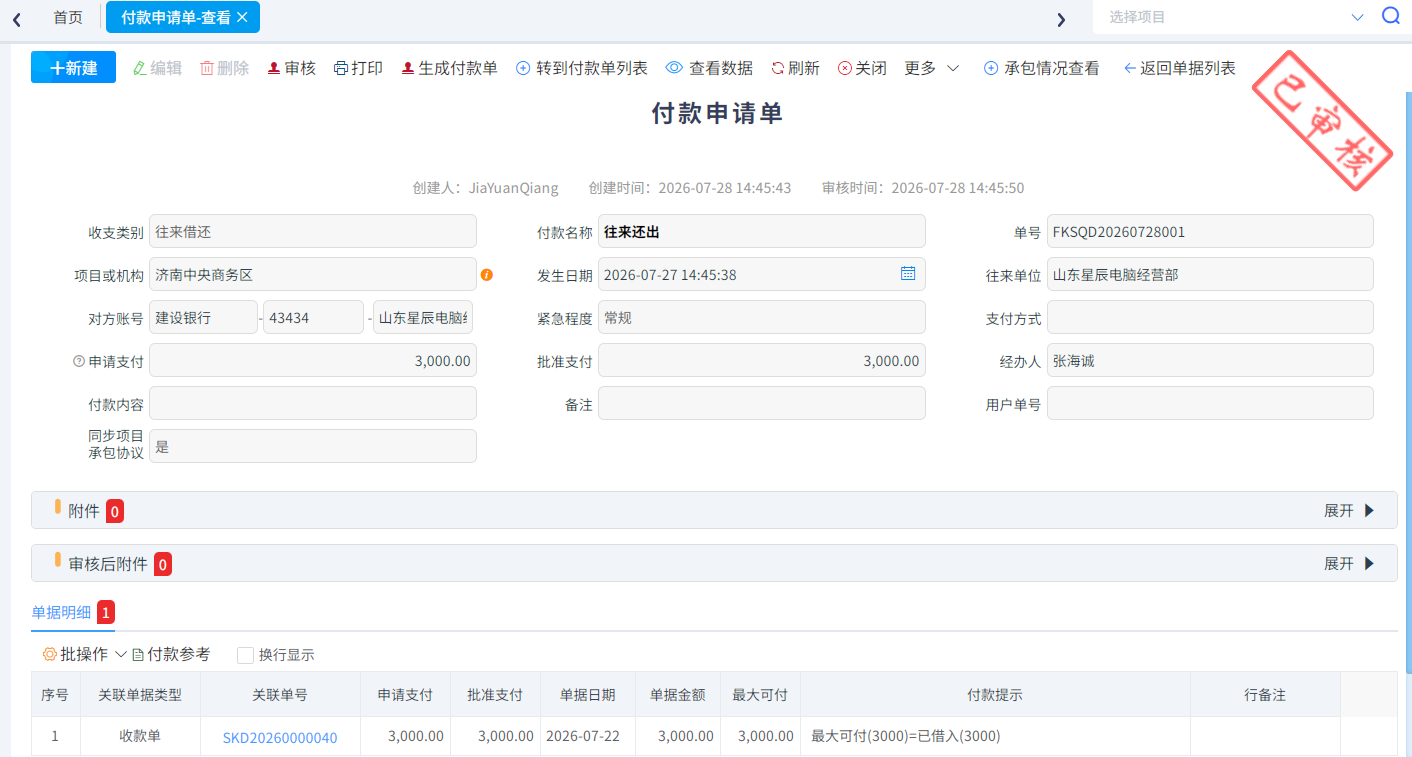This screenshot has width=1412, height=757.
Task: Click the 付款提示 column header
Action: click(x=995, y=695)
